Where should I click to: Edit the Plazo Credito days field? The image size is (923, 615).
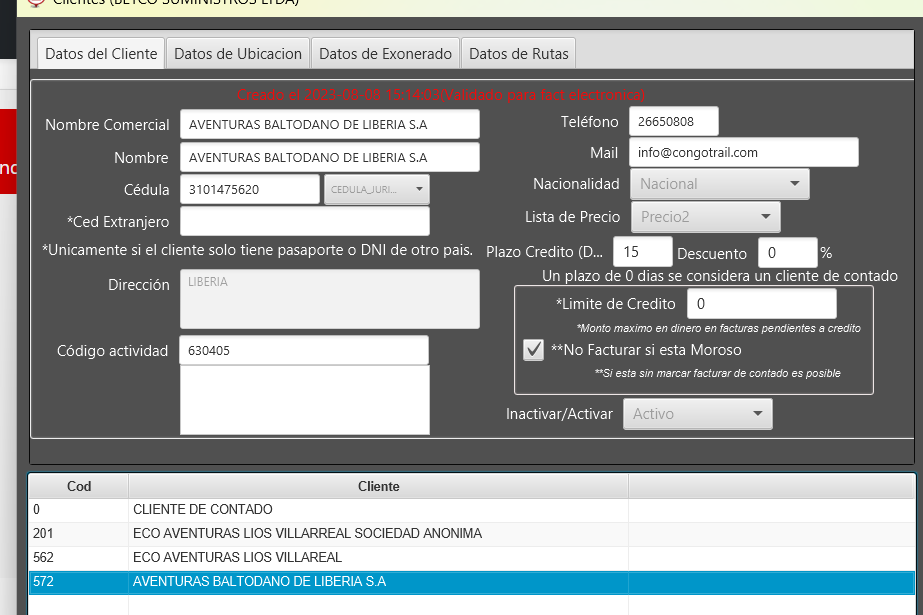641,253
